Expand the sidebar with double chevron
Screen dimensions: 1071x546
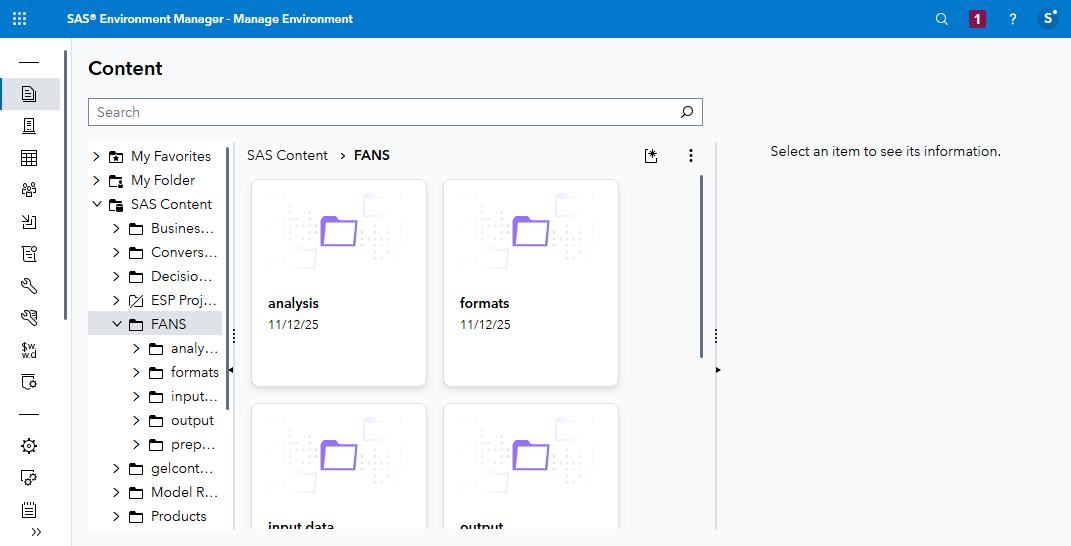pyautogui.click(x=36, y=532)
